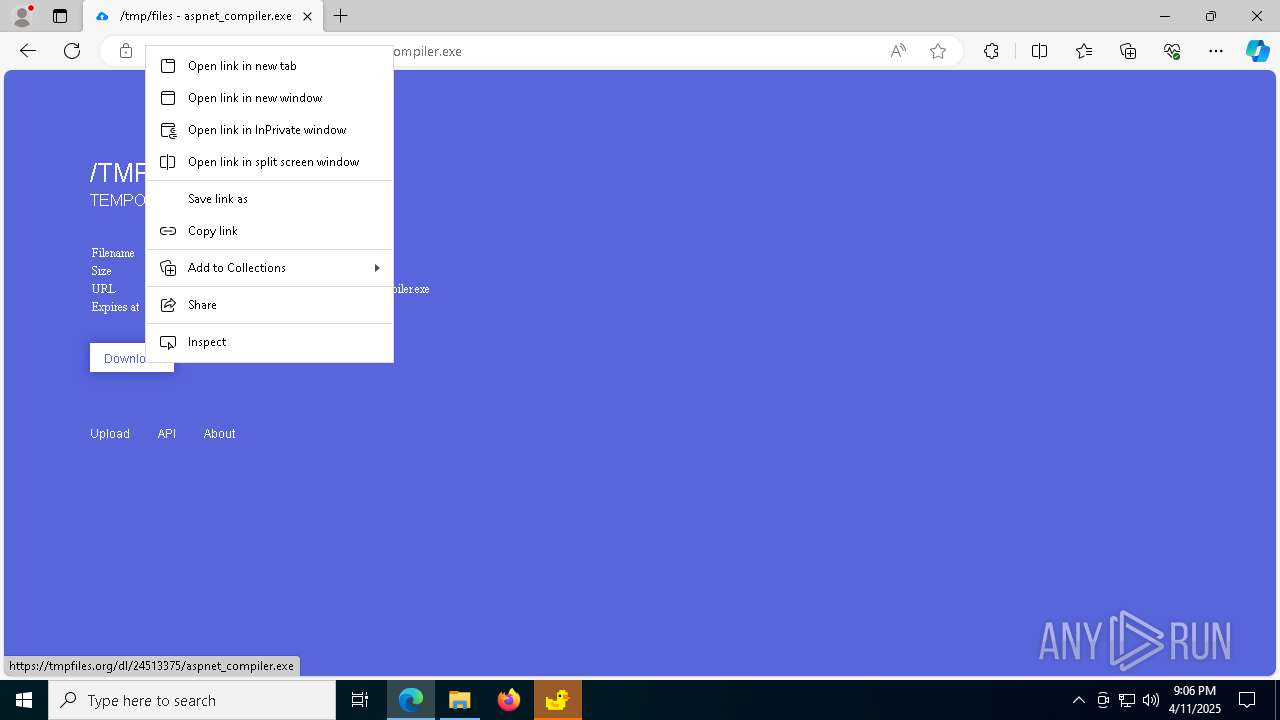
Task: Open volume control tray icon
Action: [1150, 700]
